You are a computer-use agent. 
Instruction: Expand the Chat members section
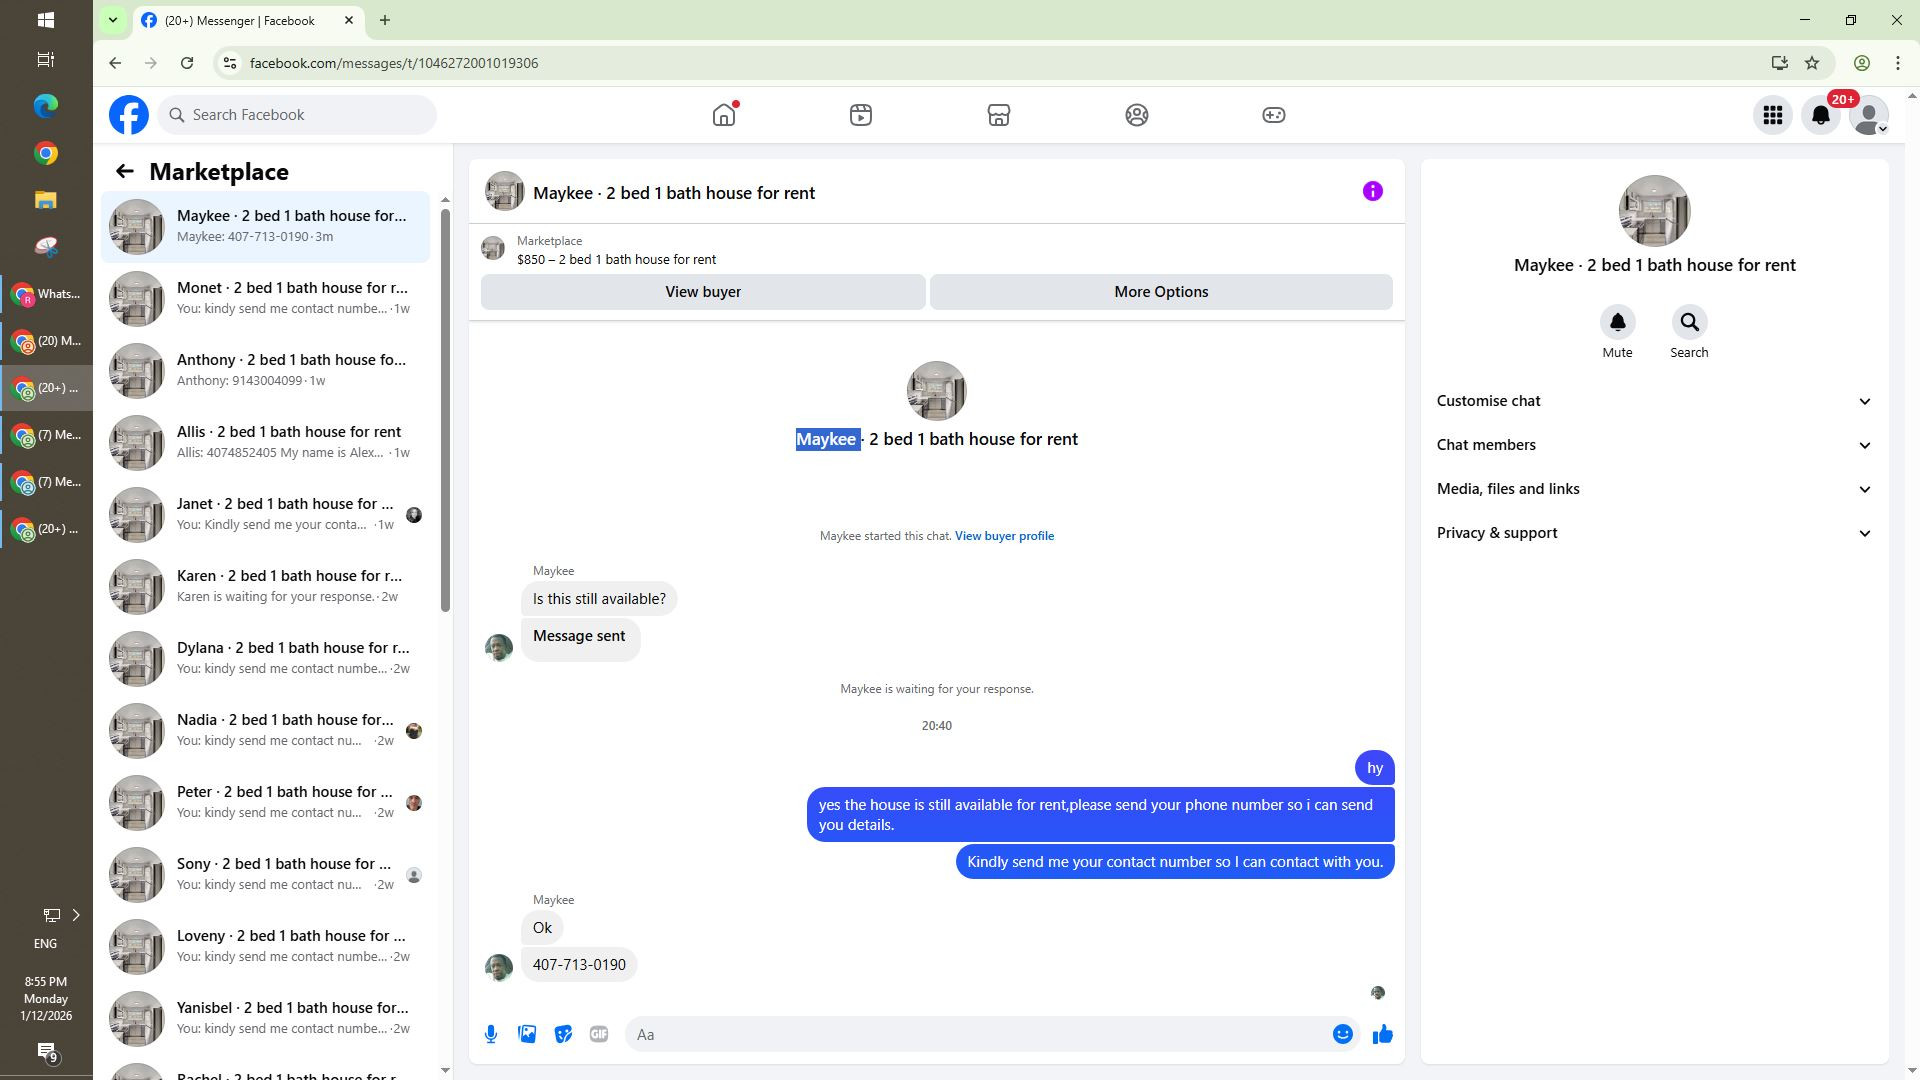[1654, 445]
